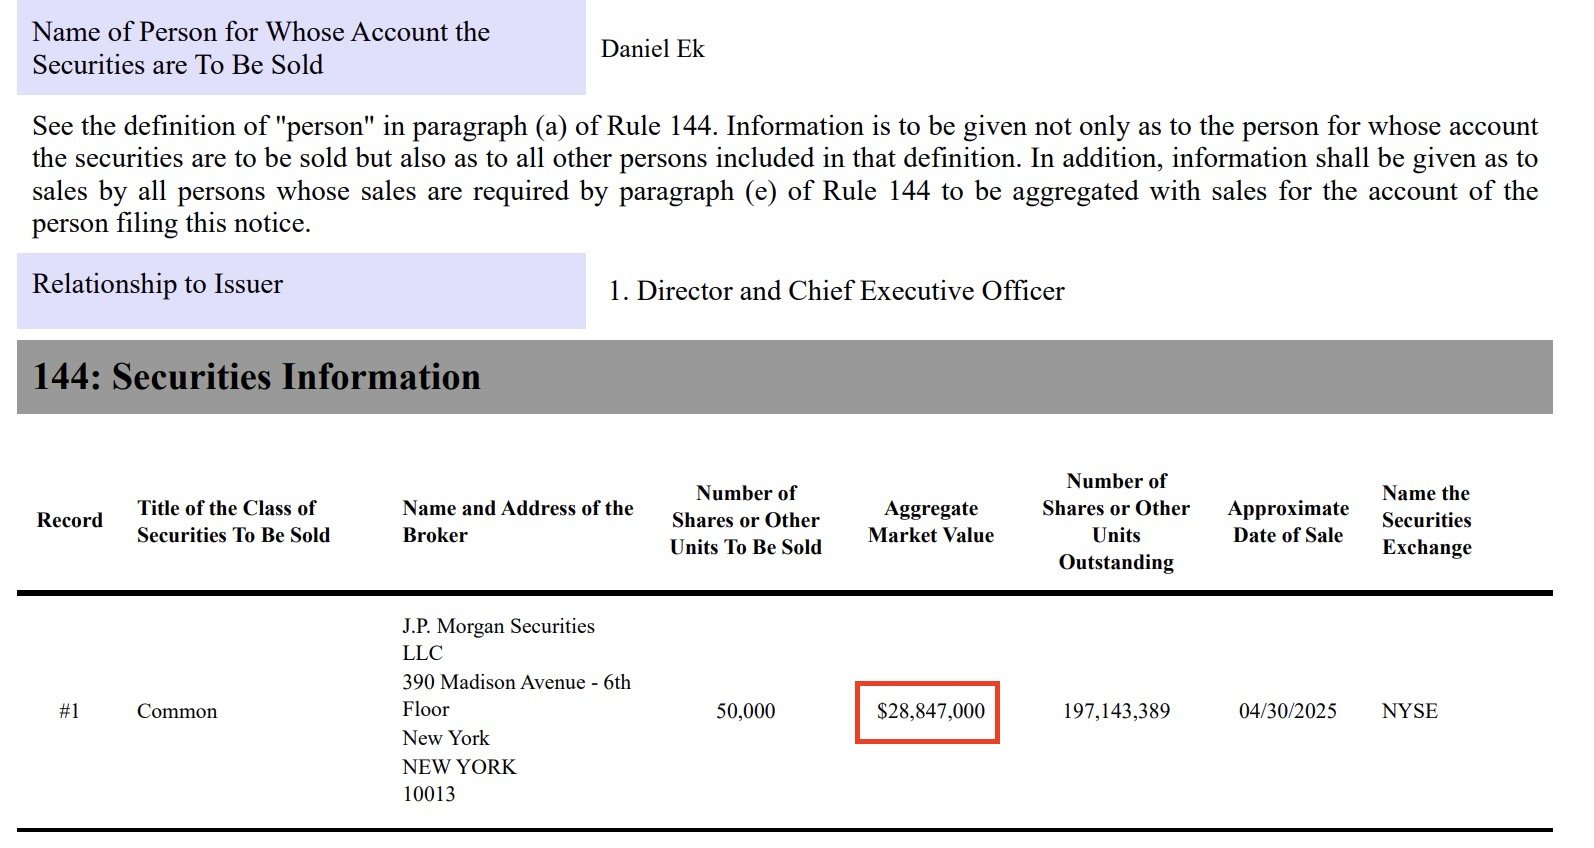Click the 04/30/2025 sale date

(x=1287, y=711)
